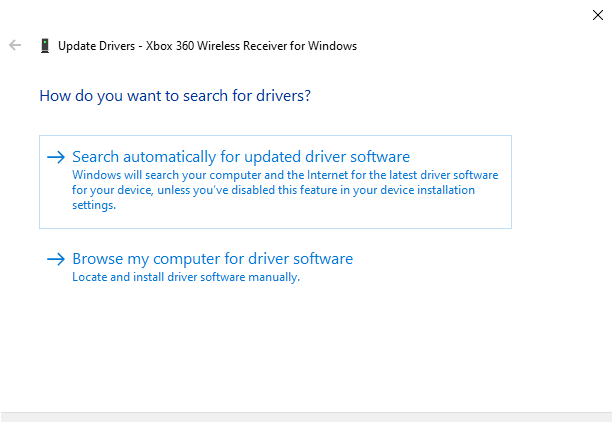
Task: Click the arrow icon beside Browse my computer
Action: (56, 259)
